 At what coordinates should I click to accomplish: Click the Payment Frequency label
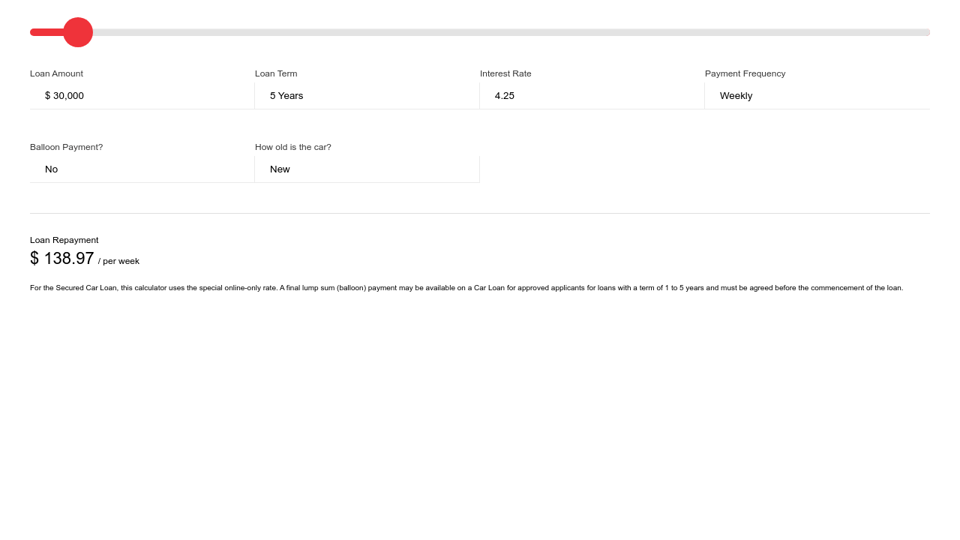[x=745, y=74]
